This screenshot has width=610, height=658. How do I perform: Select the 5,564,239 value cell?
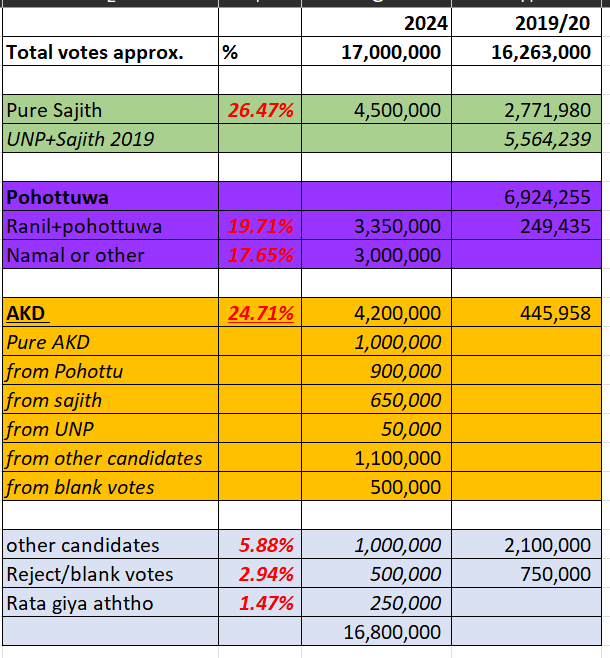[527, 138]
